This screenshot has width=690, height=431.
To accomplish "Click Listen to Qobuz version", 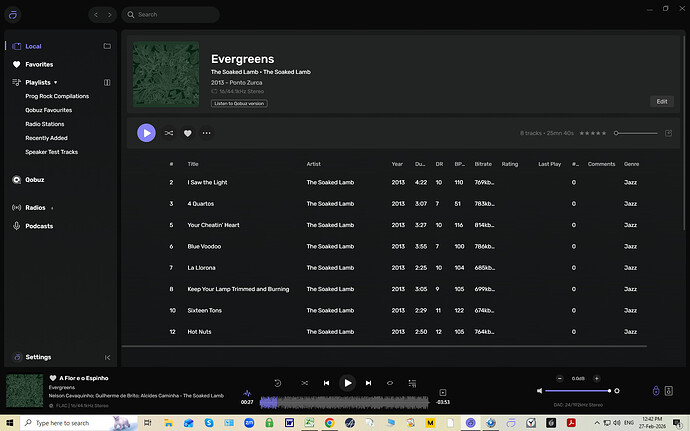I will 239,103.
